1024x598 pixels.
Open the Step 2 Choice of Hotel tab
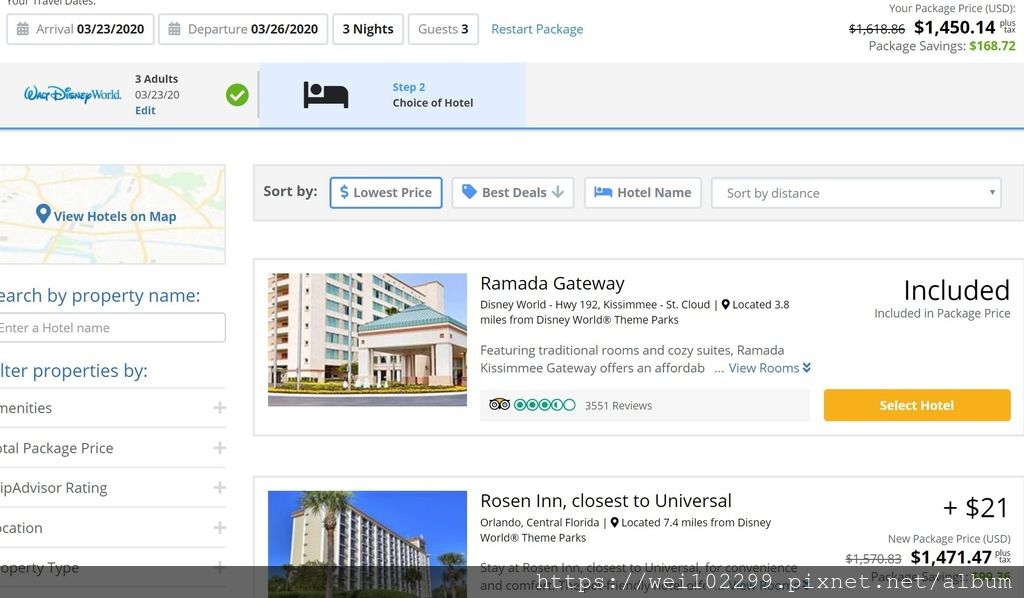click(x=392, y=95)
